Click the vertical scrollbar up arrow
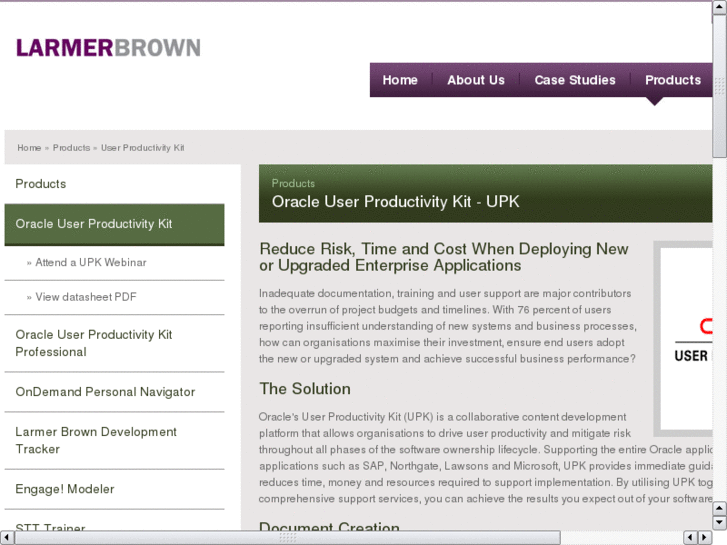Screen dimensions: 727x545 point(719,7)
